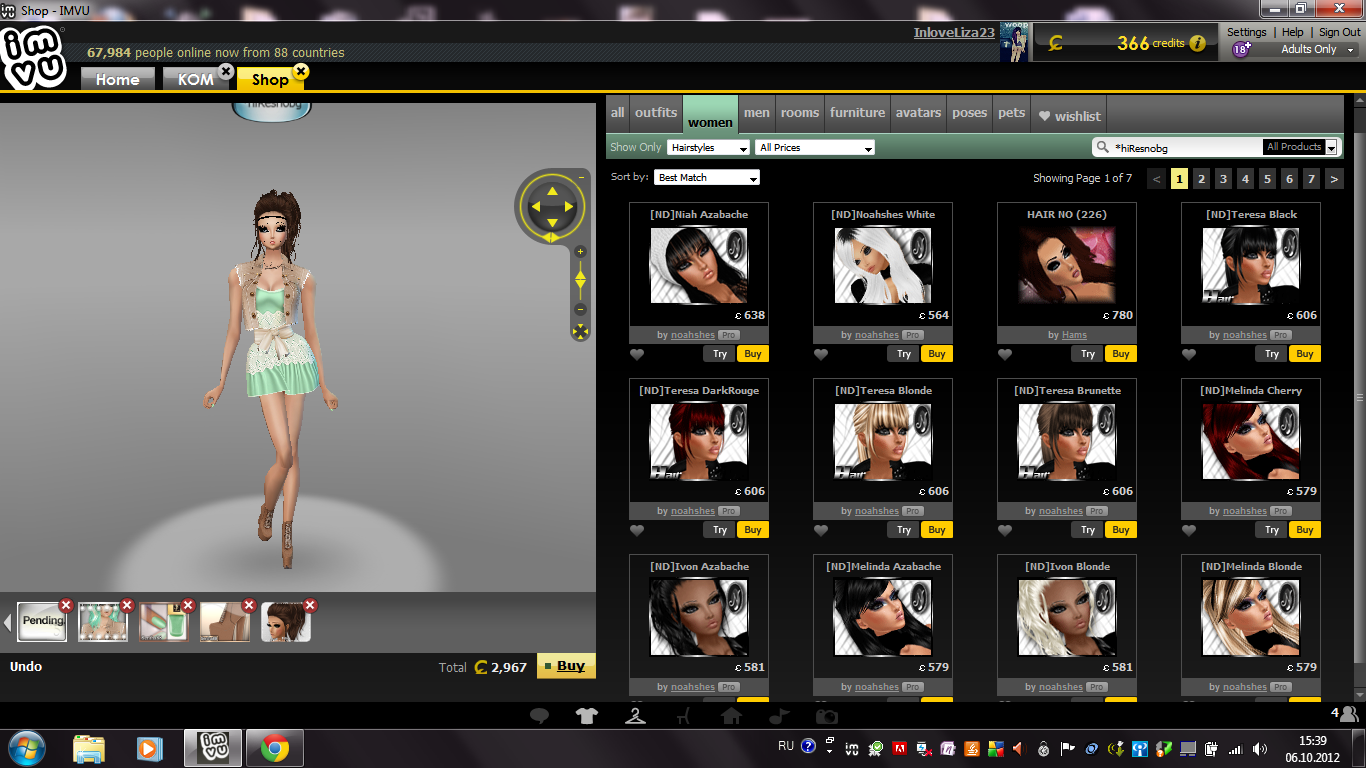Open the file explorer taskbar icon
This screenshot has height=768, width=1366.
pos(89,747)
